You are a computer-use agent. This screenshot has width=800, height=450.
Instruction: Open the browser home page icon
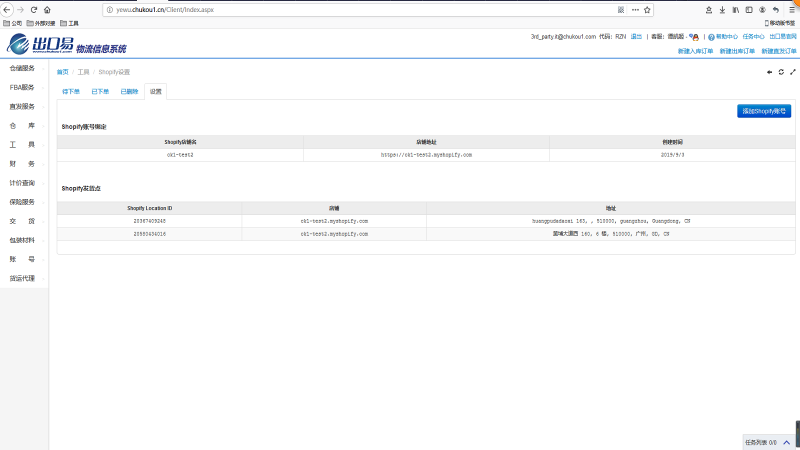(47, 10)
